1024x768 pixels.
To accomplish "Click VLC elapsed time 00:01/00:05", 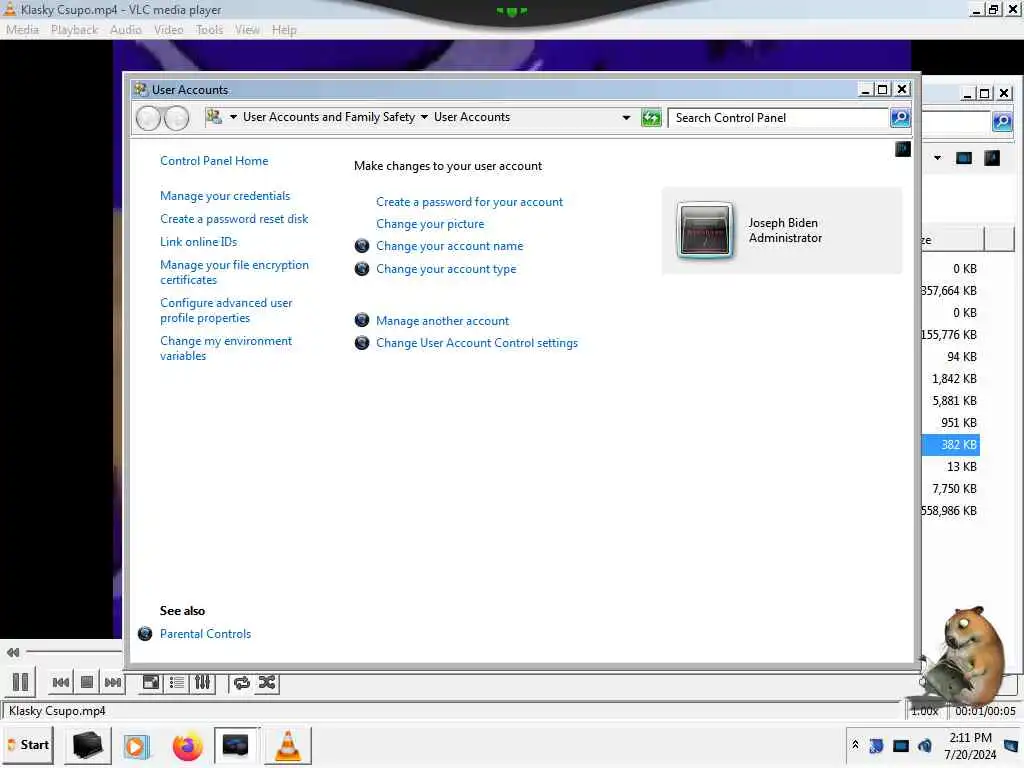I will pos(985,711).
